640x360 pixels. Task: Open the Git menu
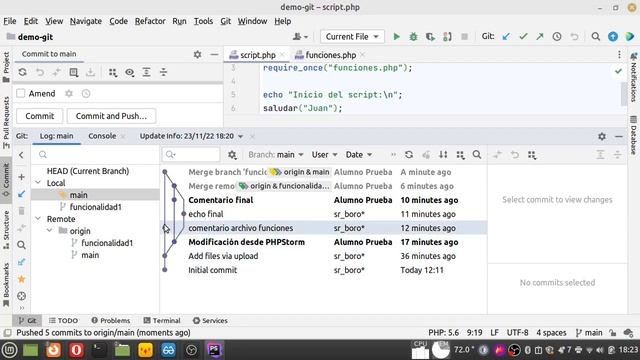click(x=226, y=21)
